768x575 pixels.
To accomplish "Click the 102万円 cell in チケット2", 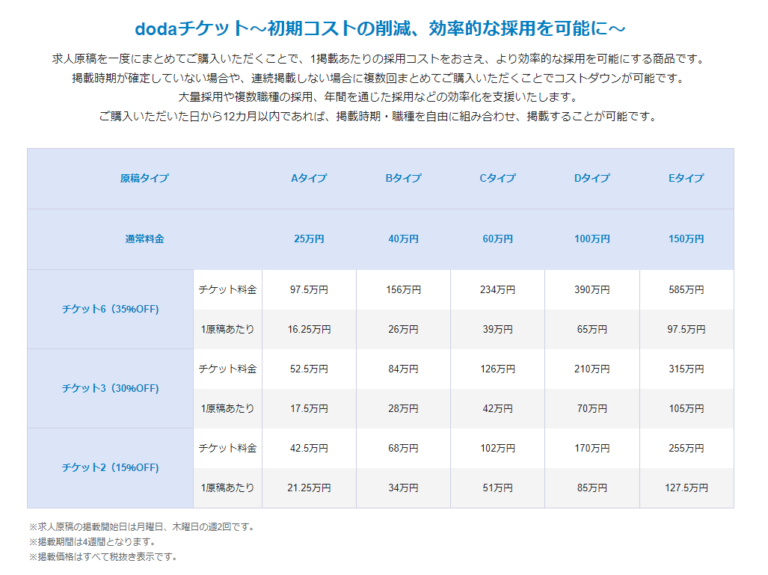I will point(497,448).
